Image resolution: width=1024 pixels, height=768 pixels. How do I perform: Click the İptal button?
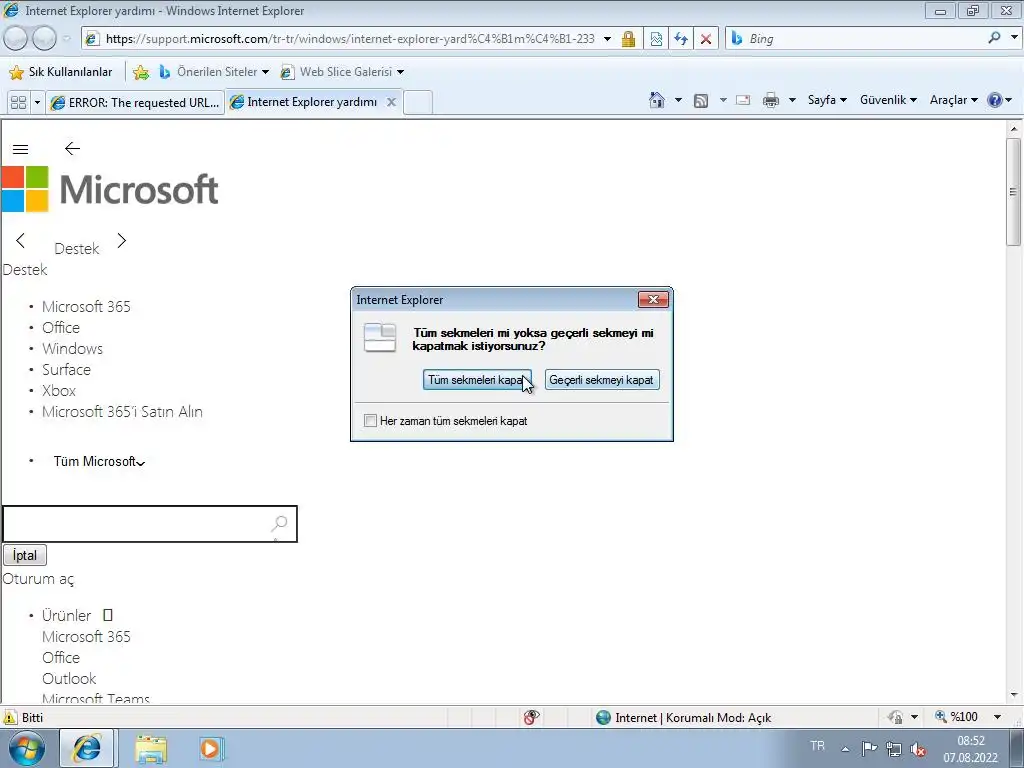click(x=25, y=555)
